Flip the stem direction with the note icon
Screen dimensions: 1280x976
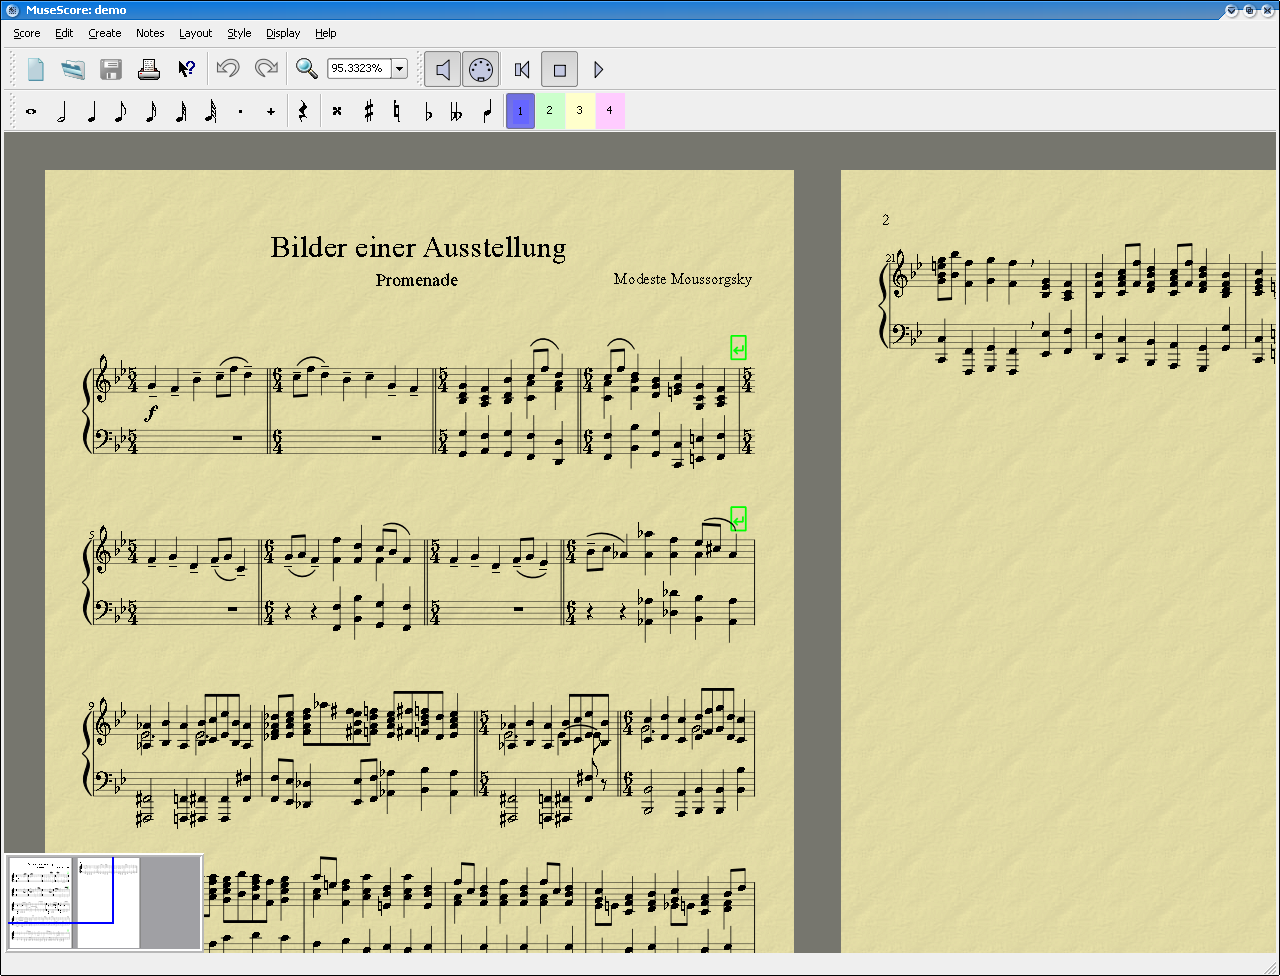pyautogui.click(x=488, y=112)
